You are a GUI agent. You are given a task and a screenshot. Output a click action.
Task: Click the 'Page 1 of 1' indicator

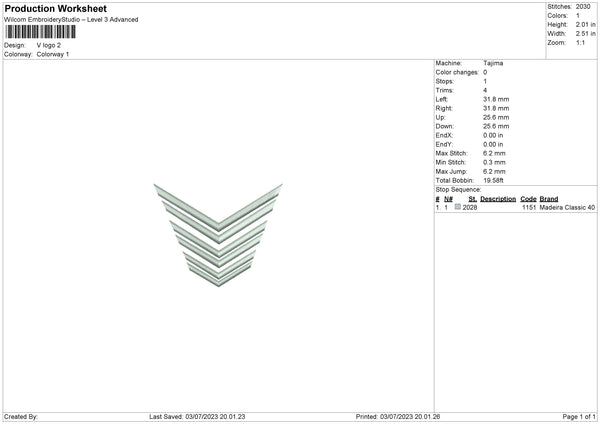click(x=579, y=417)
